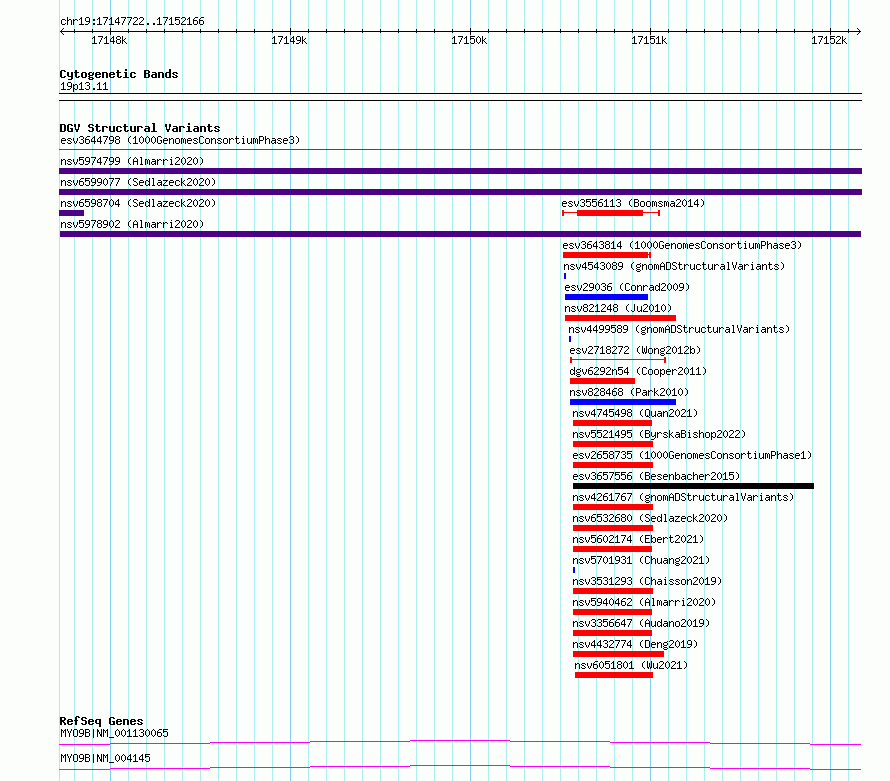
Task: Click the esv3556113 (Boomsma2014) label
Action: tap(633, 203)
